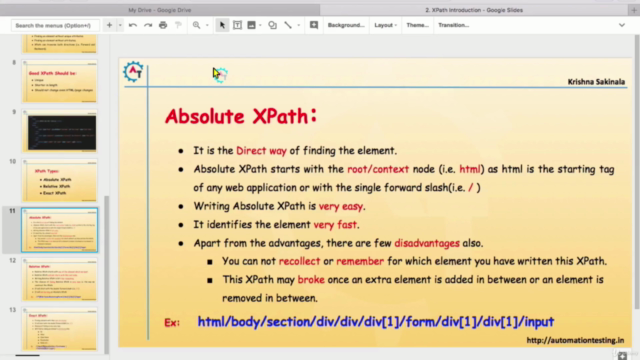Click the Redo arrow icon
640x360 pixels.
click(x=148, y=25)
